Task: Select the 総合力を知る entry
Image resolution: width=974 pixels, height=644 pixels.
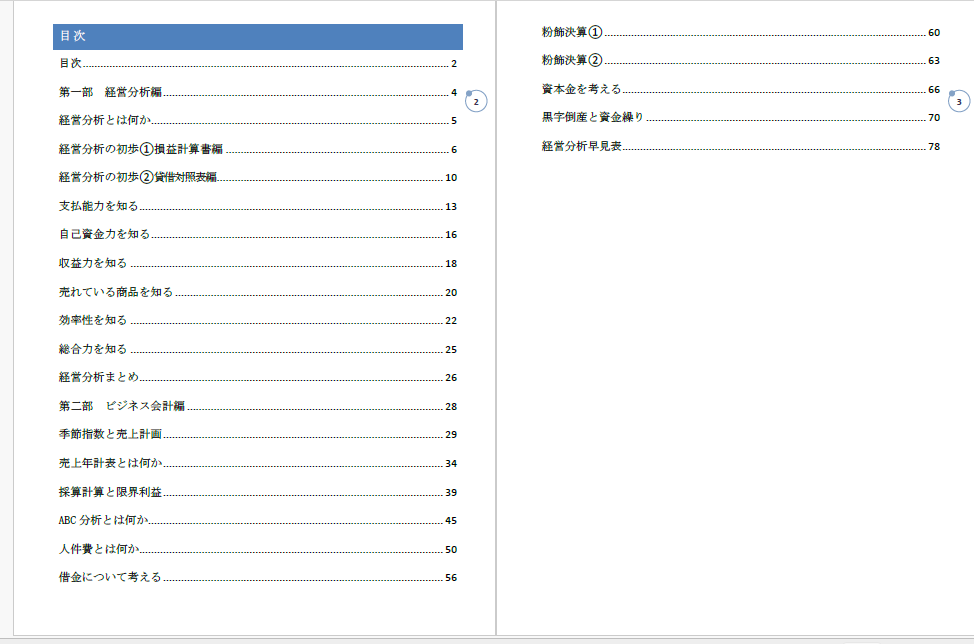Action: point(93,349)
